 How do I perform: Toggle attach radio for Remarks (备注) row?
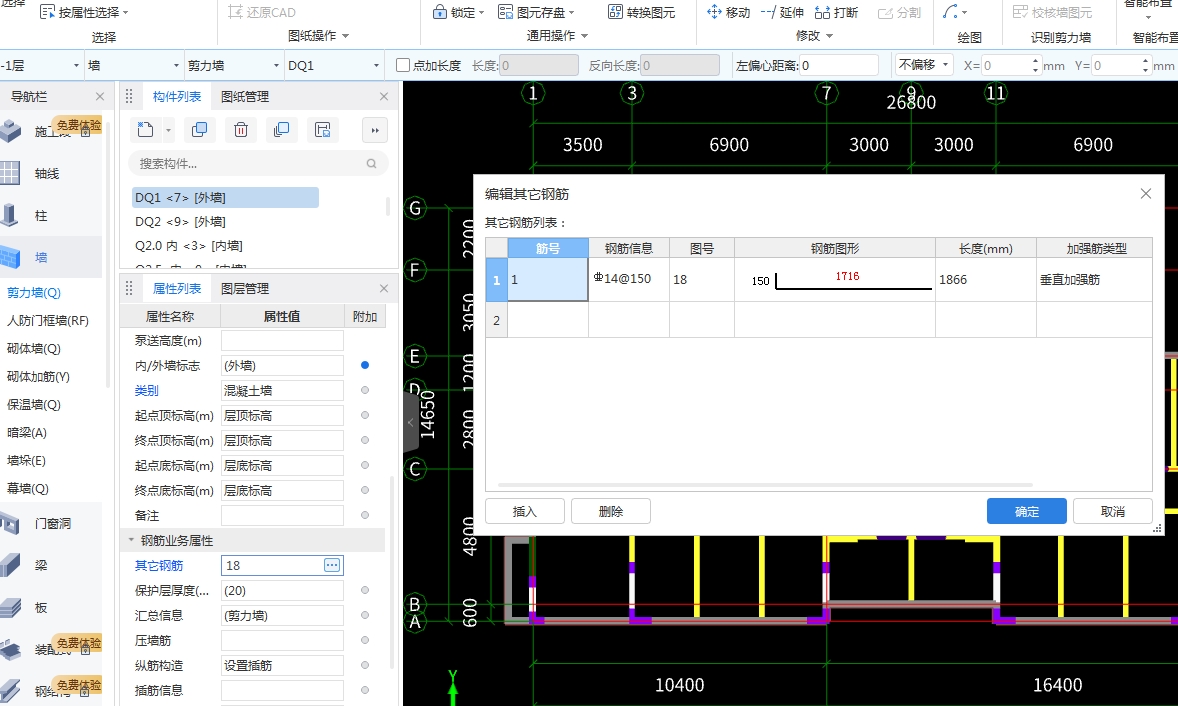[x=364, y=515]
